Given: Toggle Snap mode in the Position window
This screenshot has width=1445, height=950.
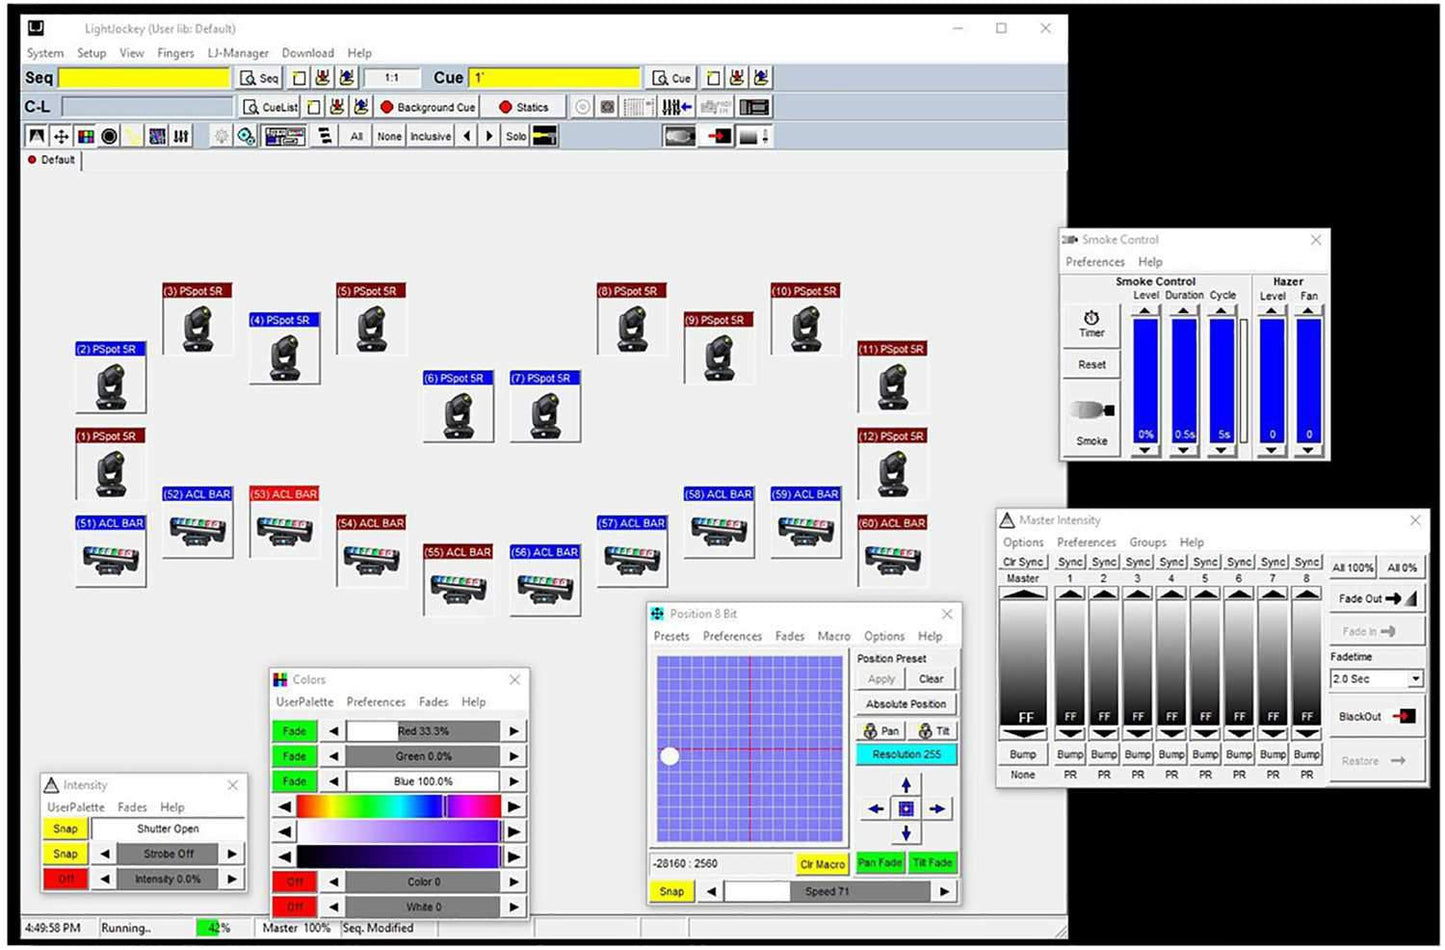Looking at the screenshot, I should click(671, 891).
